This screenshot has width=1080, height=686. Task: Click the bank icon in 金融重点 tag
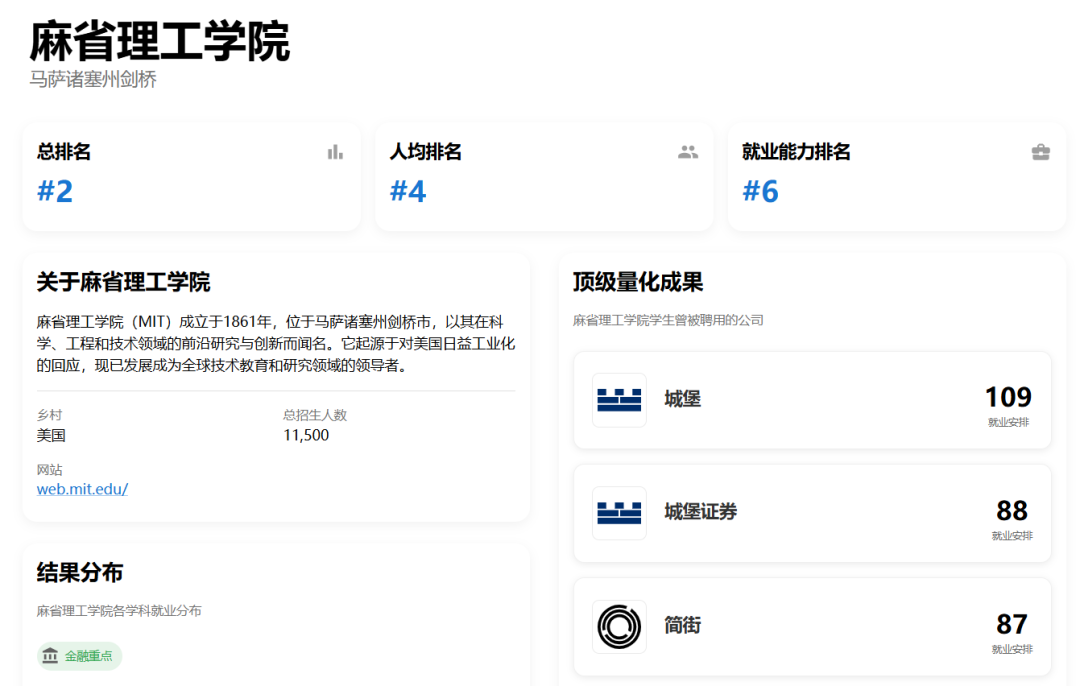(50, 656)
